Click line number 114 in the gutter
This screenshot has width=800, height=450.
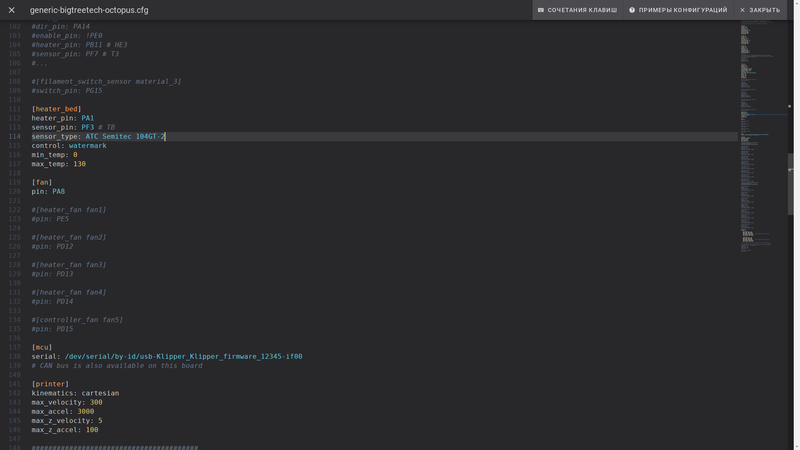tap(14, 136)
